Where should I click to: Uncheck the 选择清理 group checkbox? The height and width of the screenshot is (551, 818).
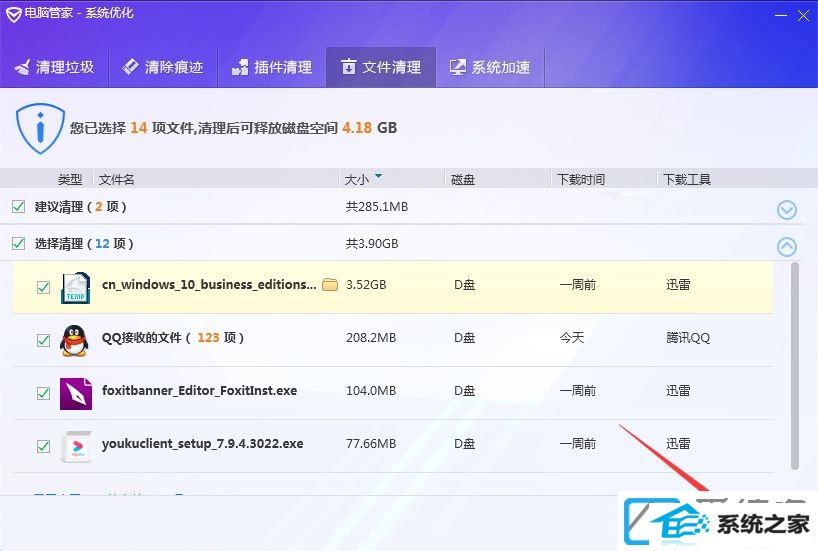pos(19,244)
